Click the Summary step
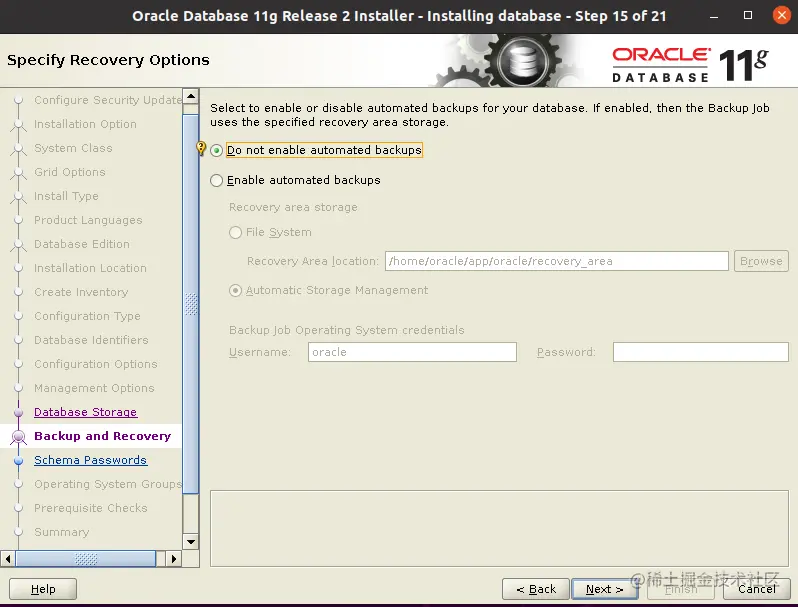This screenshot has width=798, height=607. coord(62,532)
